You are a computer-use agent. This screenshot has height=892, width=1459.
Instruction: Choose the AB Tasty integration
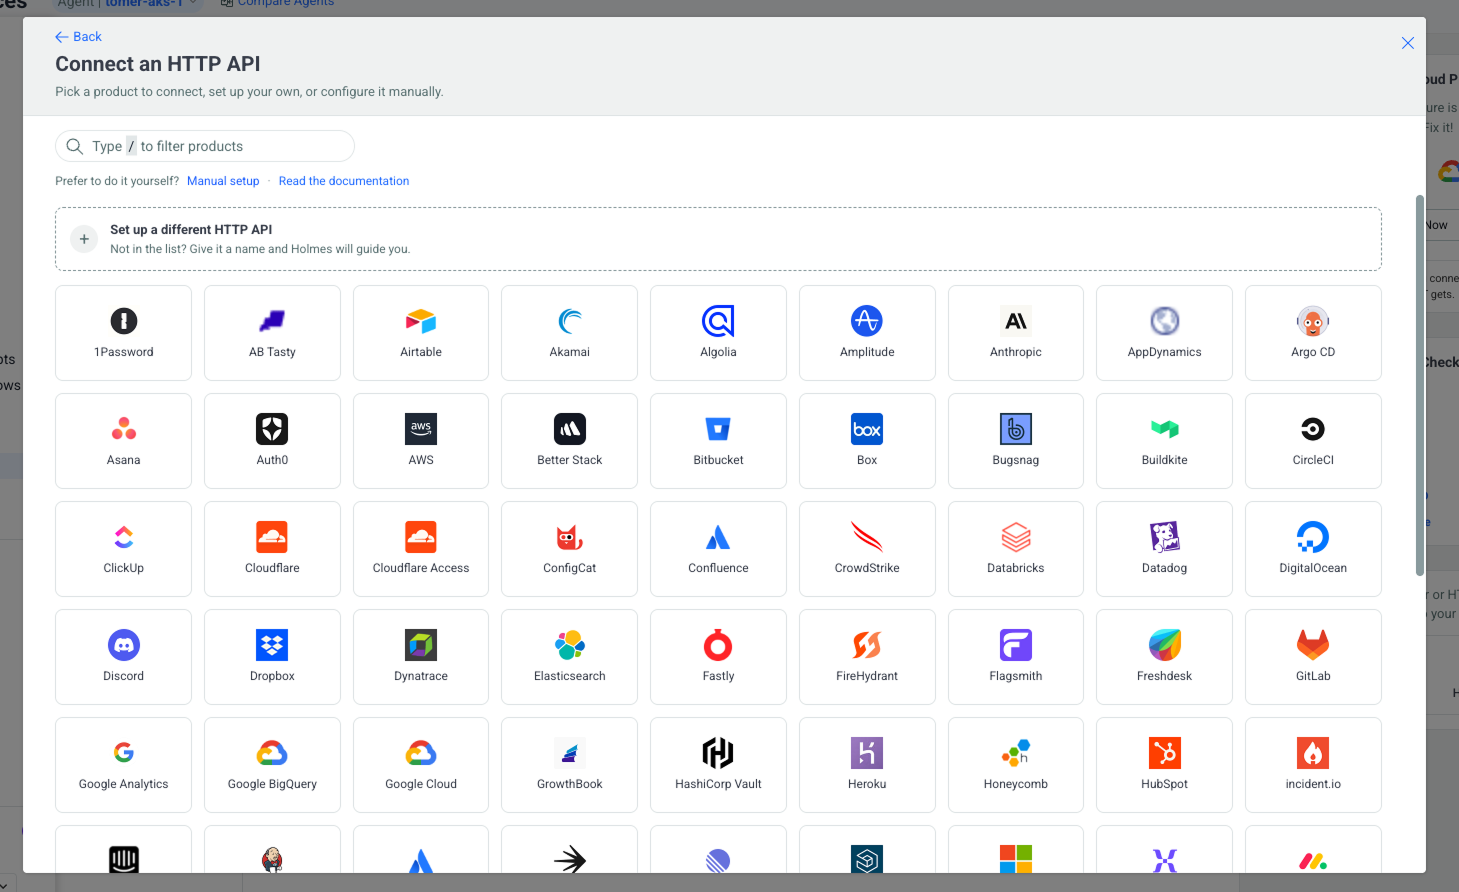(x=272, y=333)
